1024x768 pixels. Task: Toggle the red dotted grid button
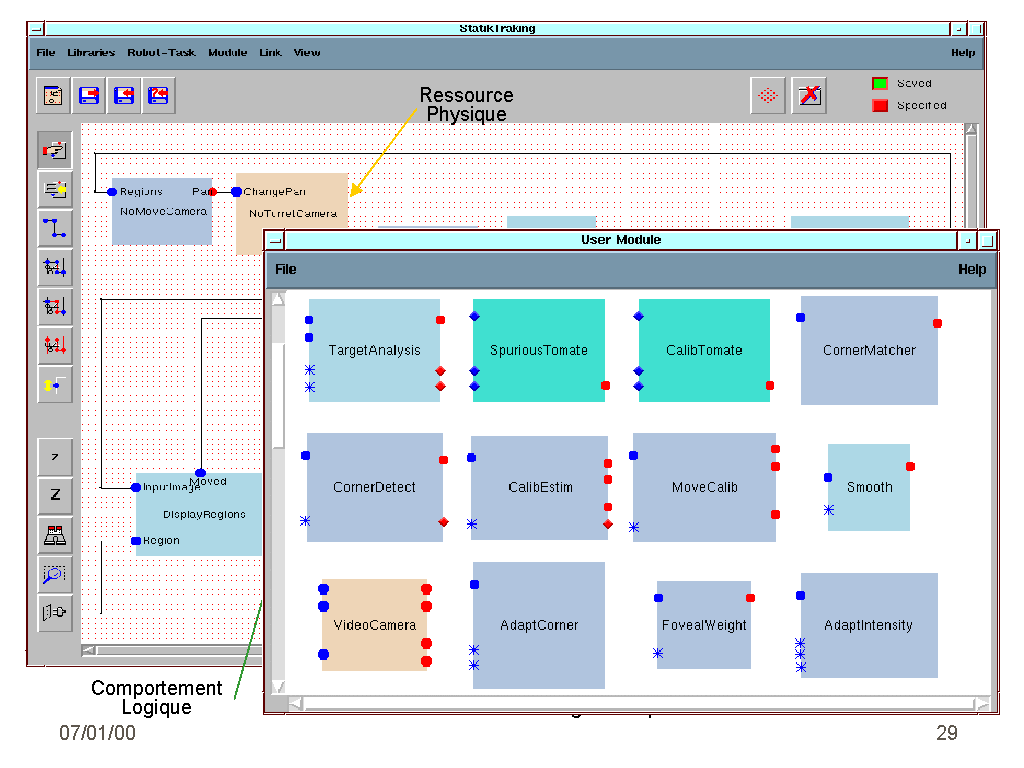pos(768,95)
